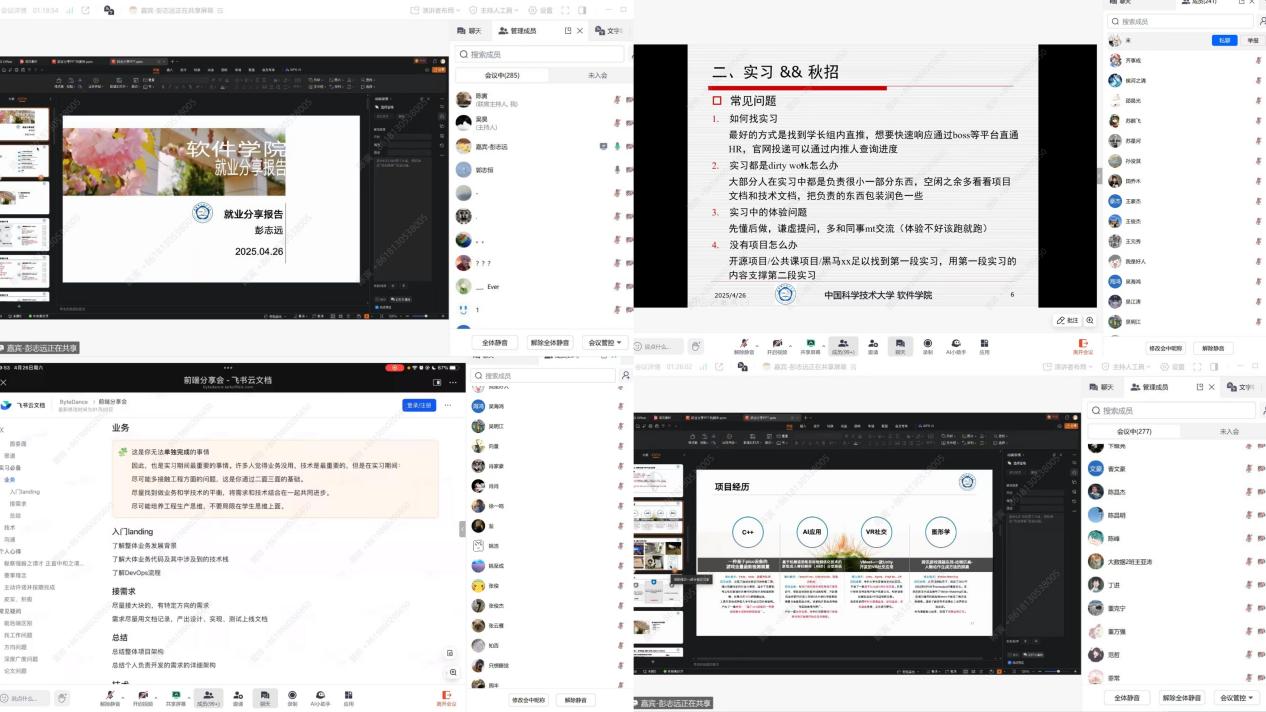This screenshot has height=712, width=1266.
Task: Click 共享屏幕 icon in 实习&&秋招 slide window
Action: pyautogui.click(x=810, y=346)
